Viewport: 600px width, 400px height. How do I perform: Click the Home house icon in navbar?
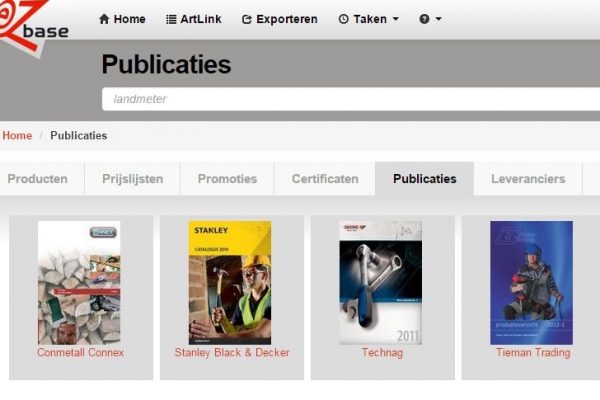coord(104,19)
